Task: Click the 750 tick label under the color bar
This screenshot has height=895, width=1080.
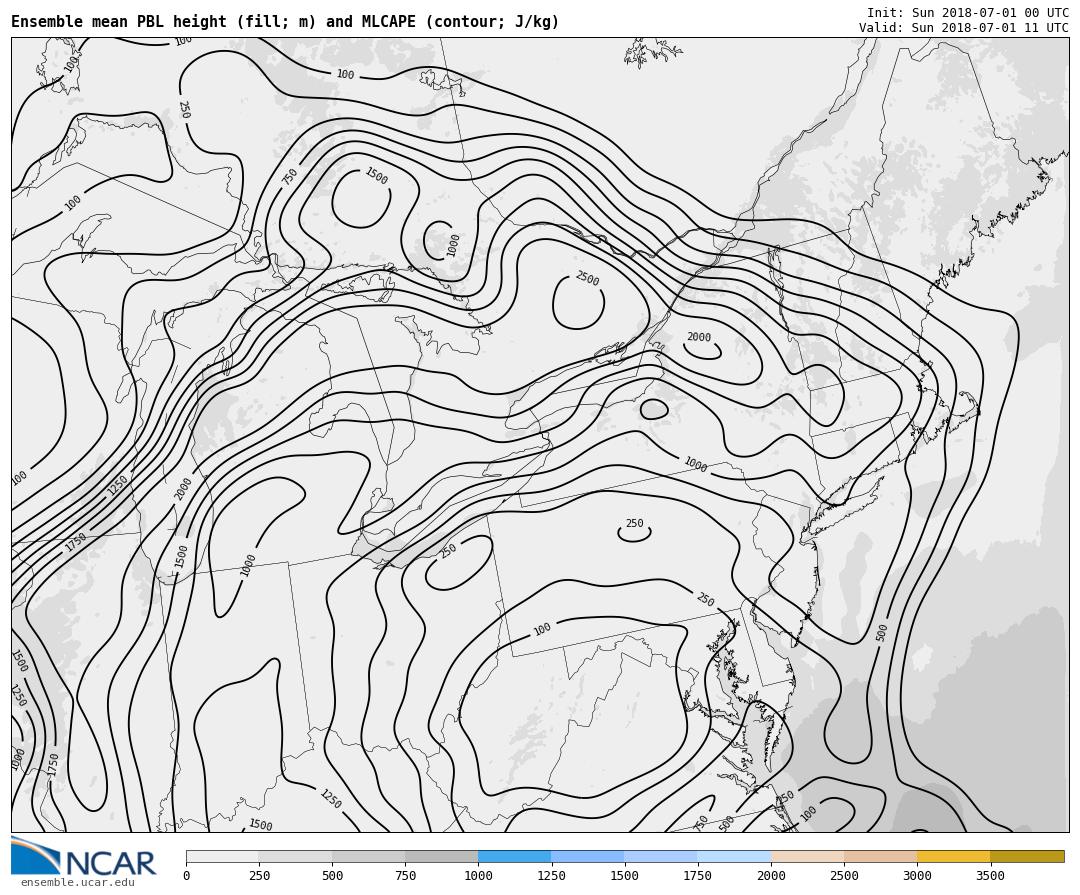Action: 405,876
